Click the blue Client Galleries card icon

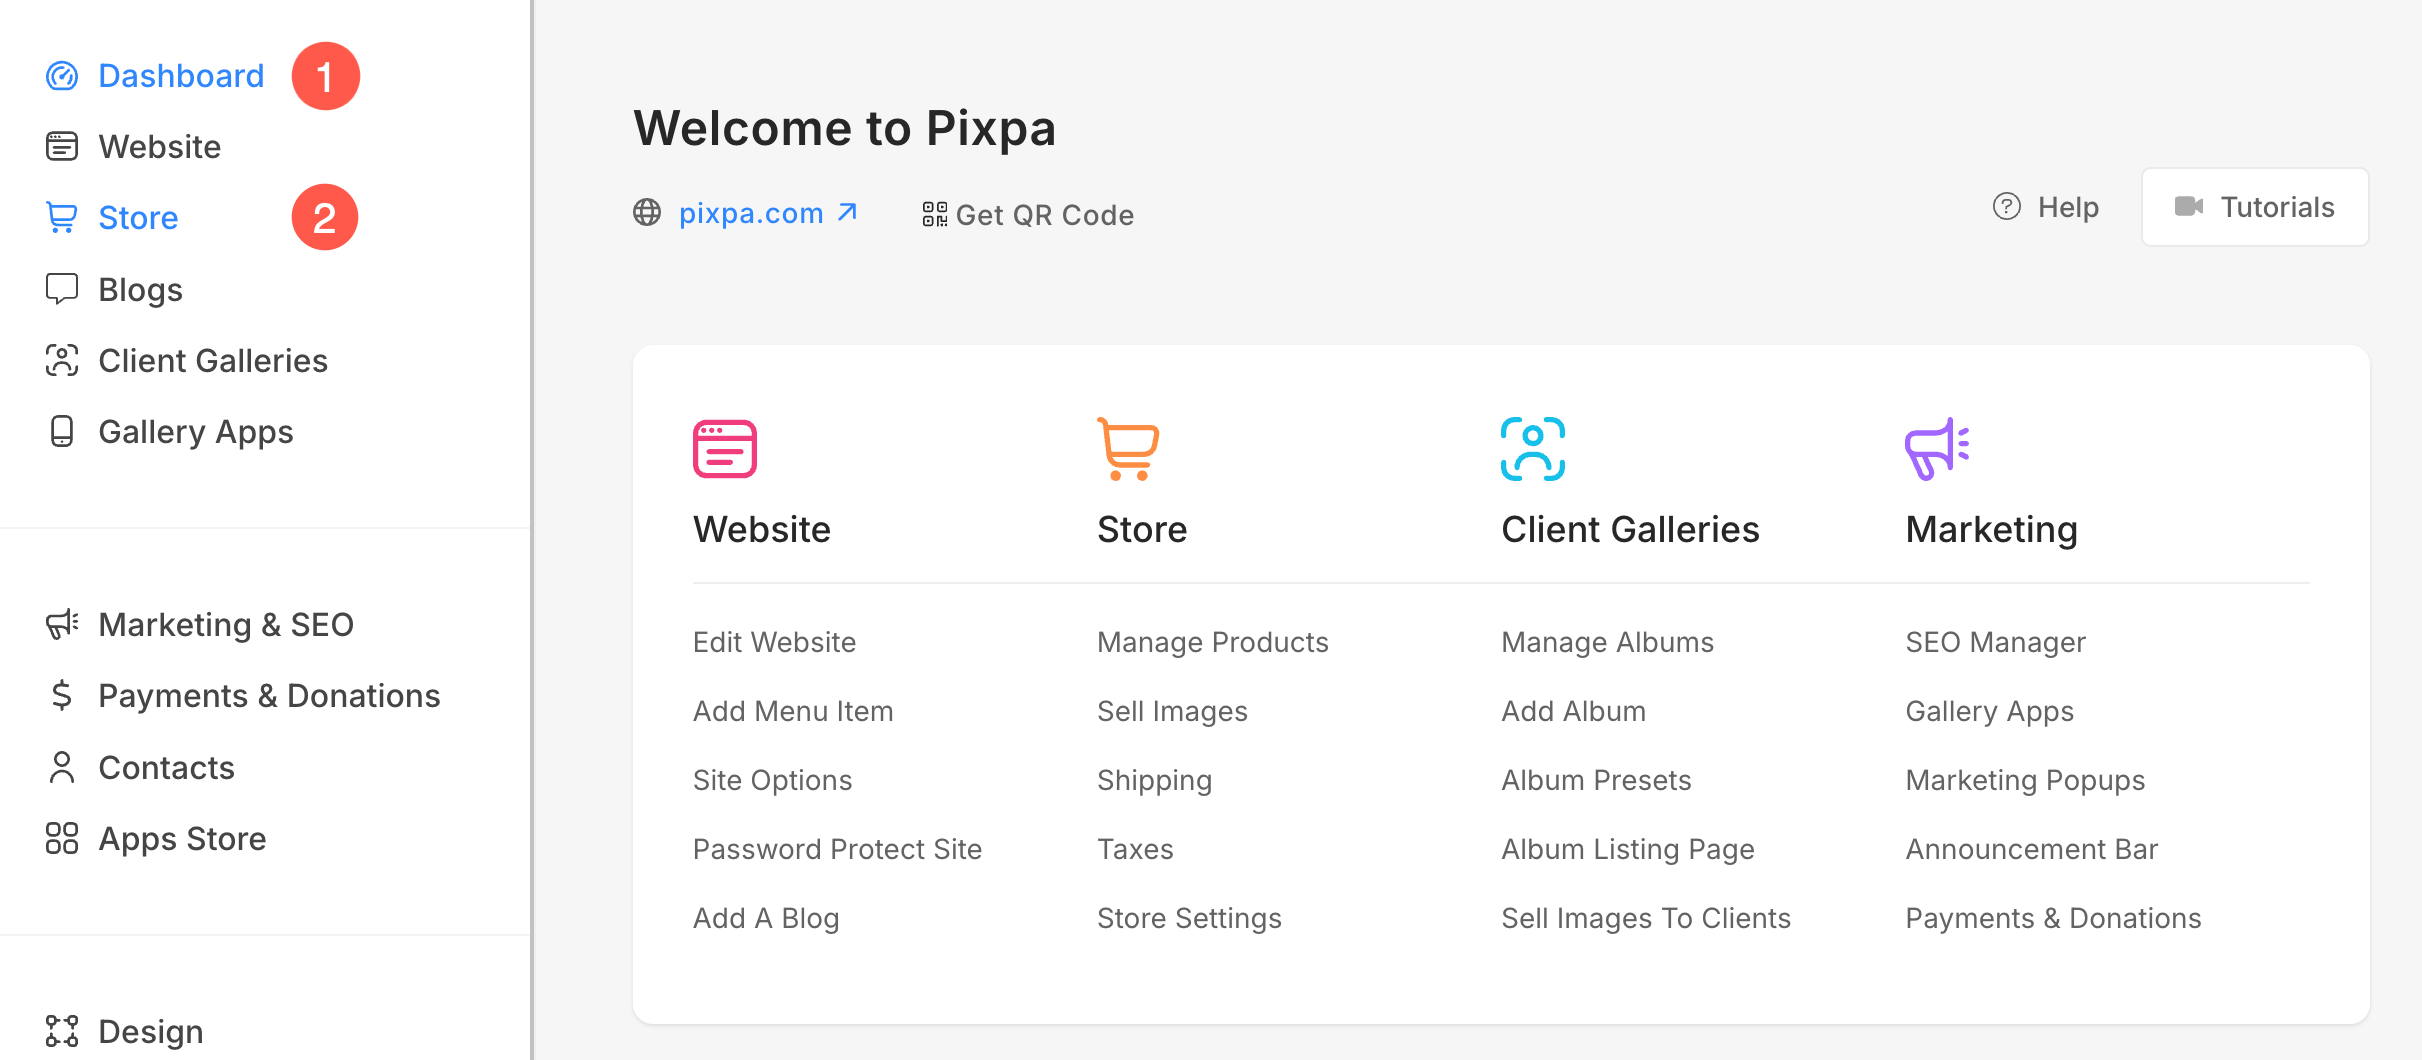click(1533, 449)
